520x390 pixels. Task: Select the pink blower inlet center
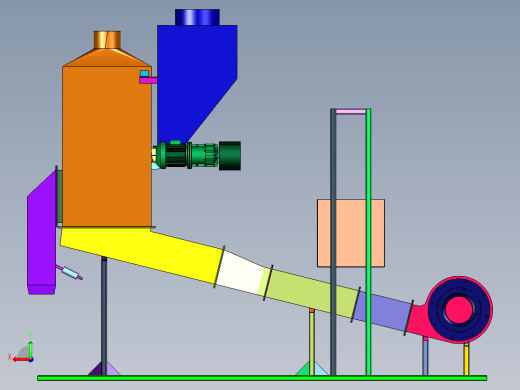459,310
